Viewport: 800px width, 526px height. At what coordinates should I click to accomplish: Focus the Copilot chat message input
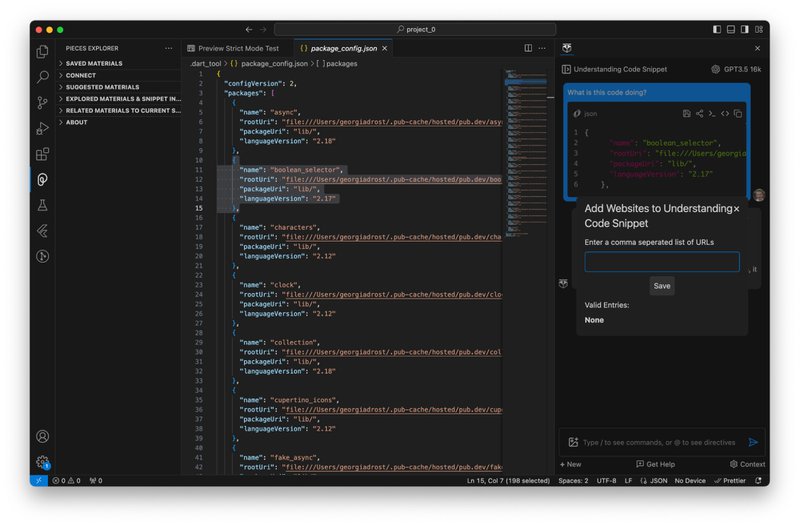[659, 442]
